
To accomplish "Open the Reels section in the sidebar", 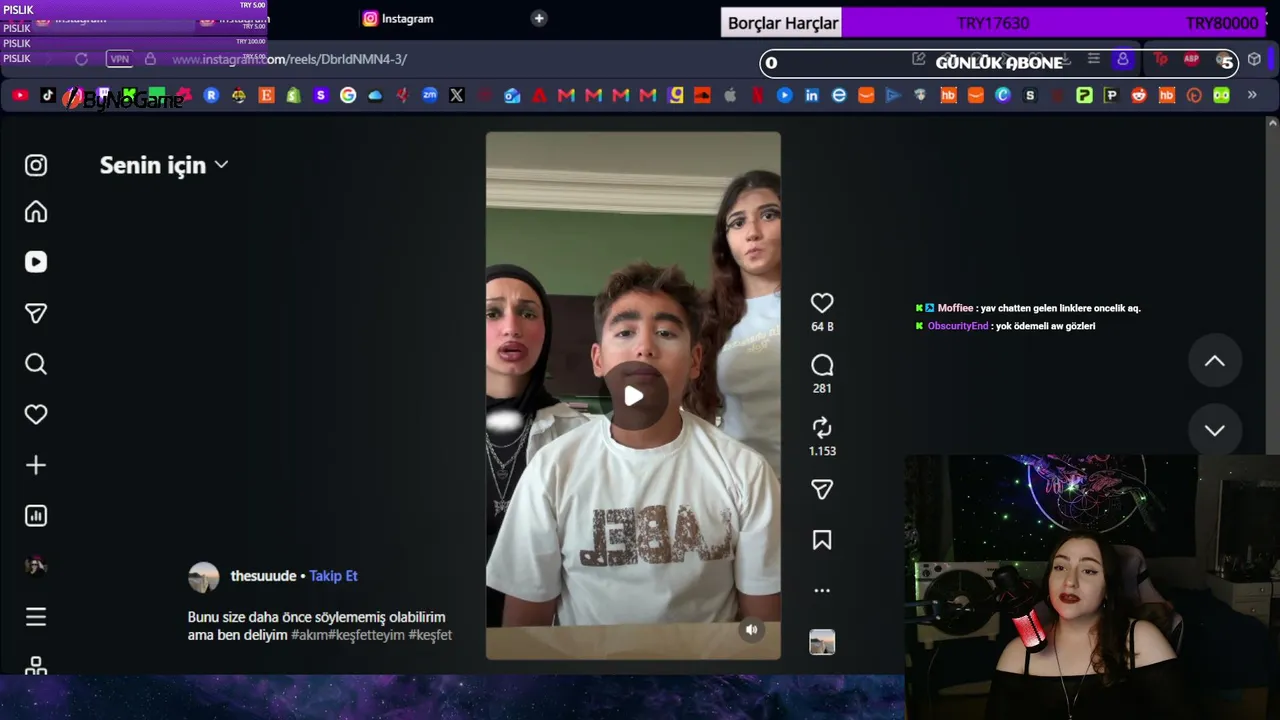I will point(36,262).
